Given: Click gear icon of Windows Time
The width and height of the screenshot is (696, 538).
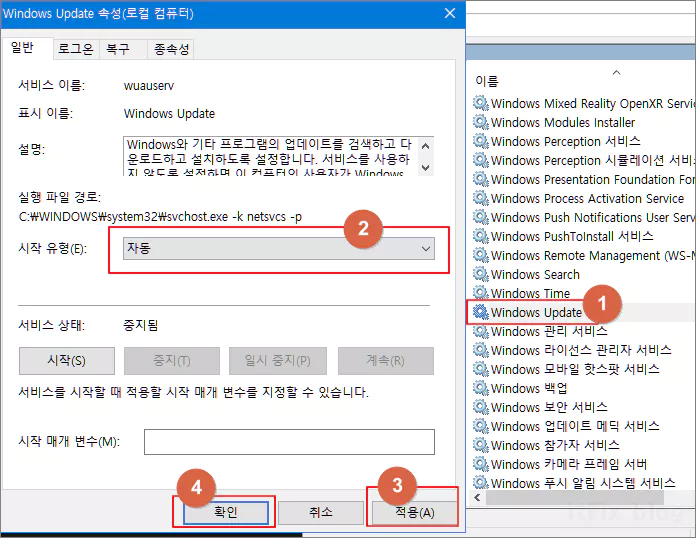Looking at the screenshot, I should (x=481, y=293).
